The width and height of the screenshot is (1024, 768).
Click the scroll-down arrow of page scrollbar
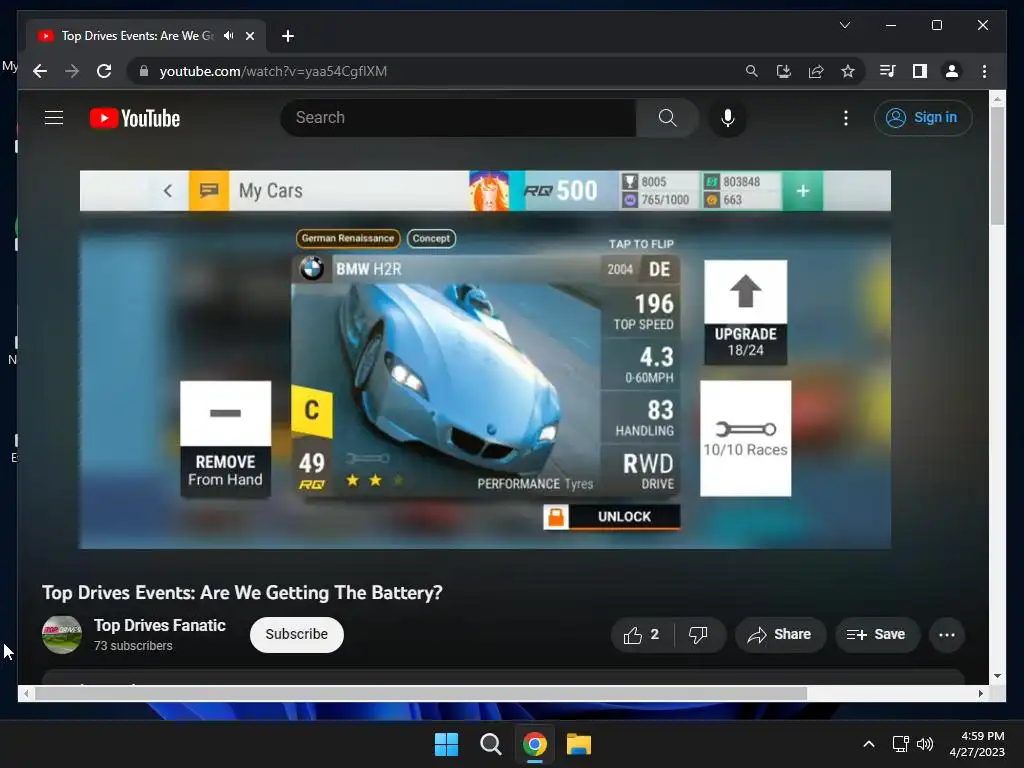point(997,676)
